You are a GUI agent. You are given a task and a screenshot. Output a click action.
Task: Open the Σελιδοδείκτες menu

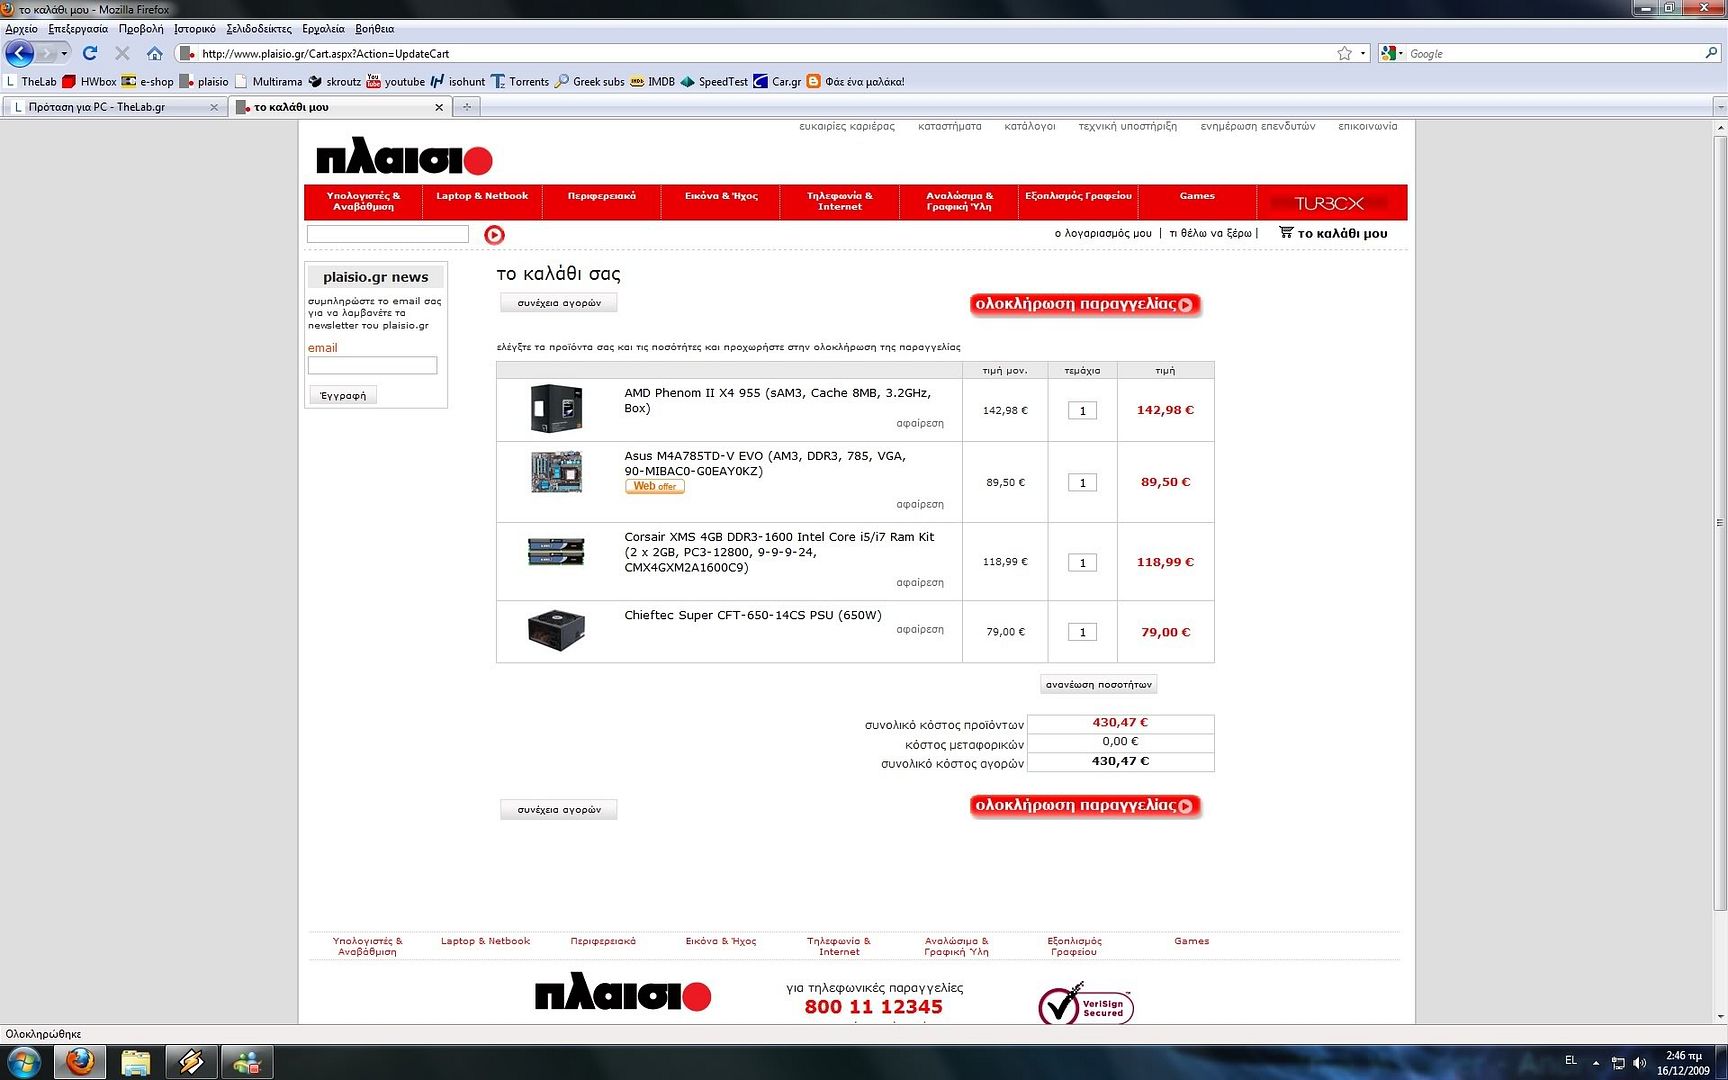(258, 29)
